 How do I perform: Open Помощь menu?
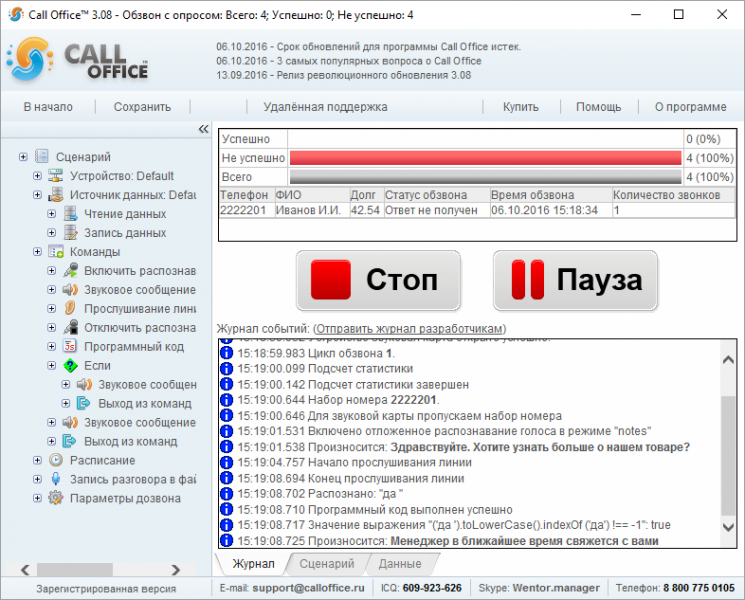coord(598,107)
